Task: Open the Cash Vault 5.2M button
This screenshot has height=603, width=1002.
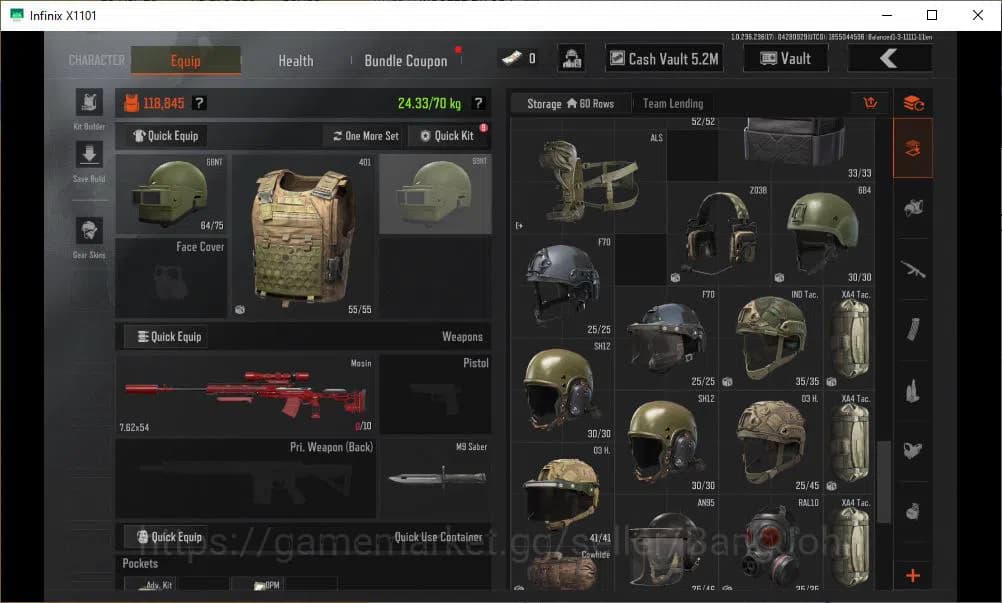Action: click(664, 59)
